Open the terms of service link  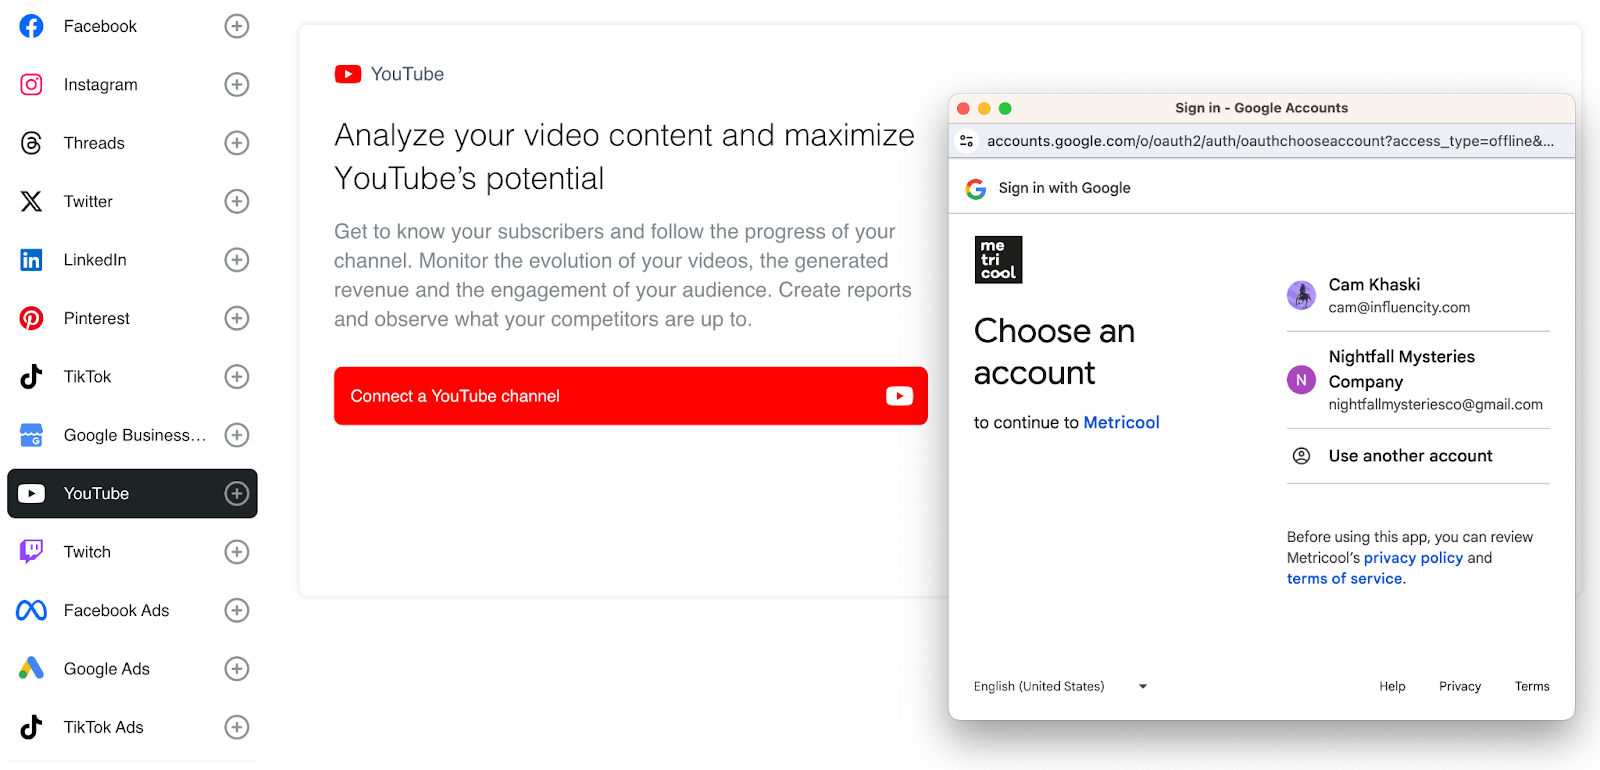[x=1345, y=579]
